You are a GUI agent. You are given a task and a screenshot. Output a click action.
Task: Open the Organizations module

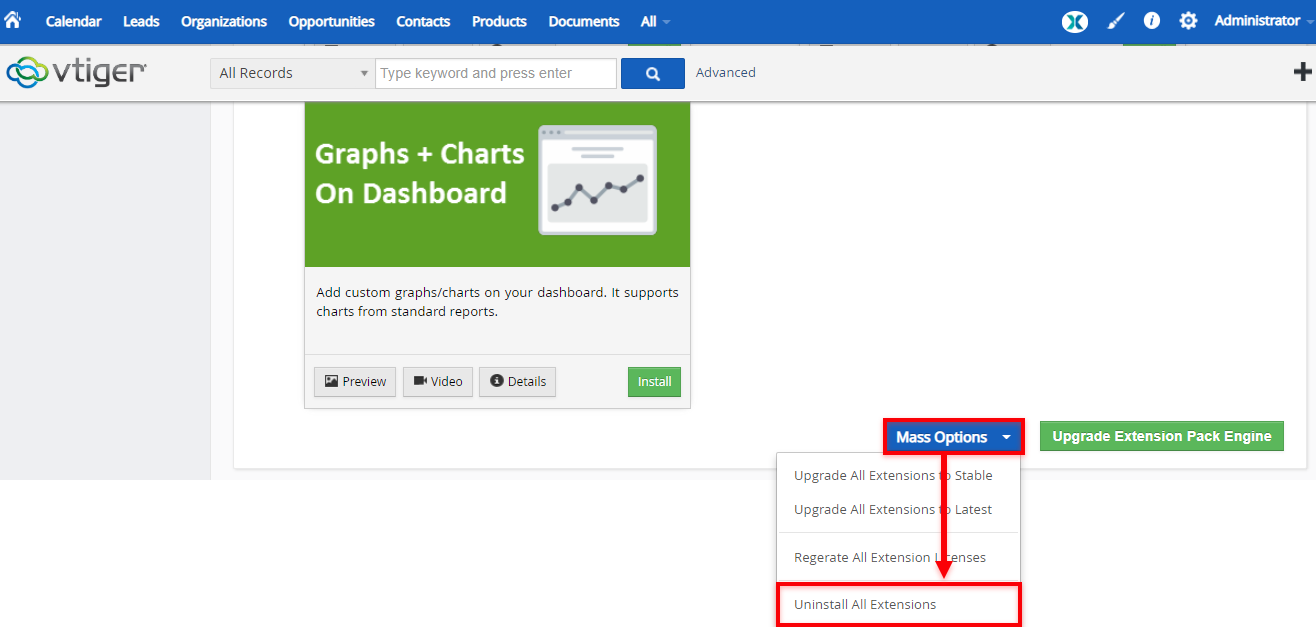[x=224, y=21]
